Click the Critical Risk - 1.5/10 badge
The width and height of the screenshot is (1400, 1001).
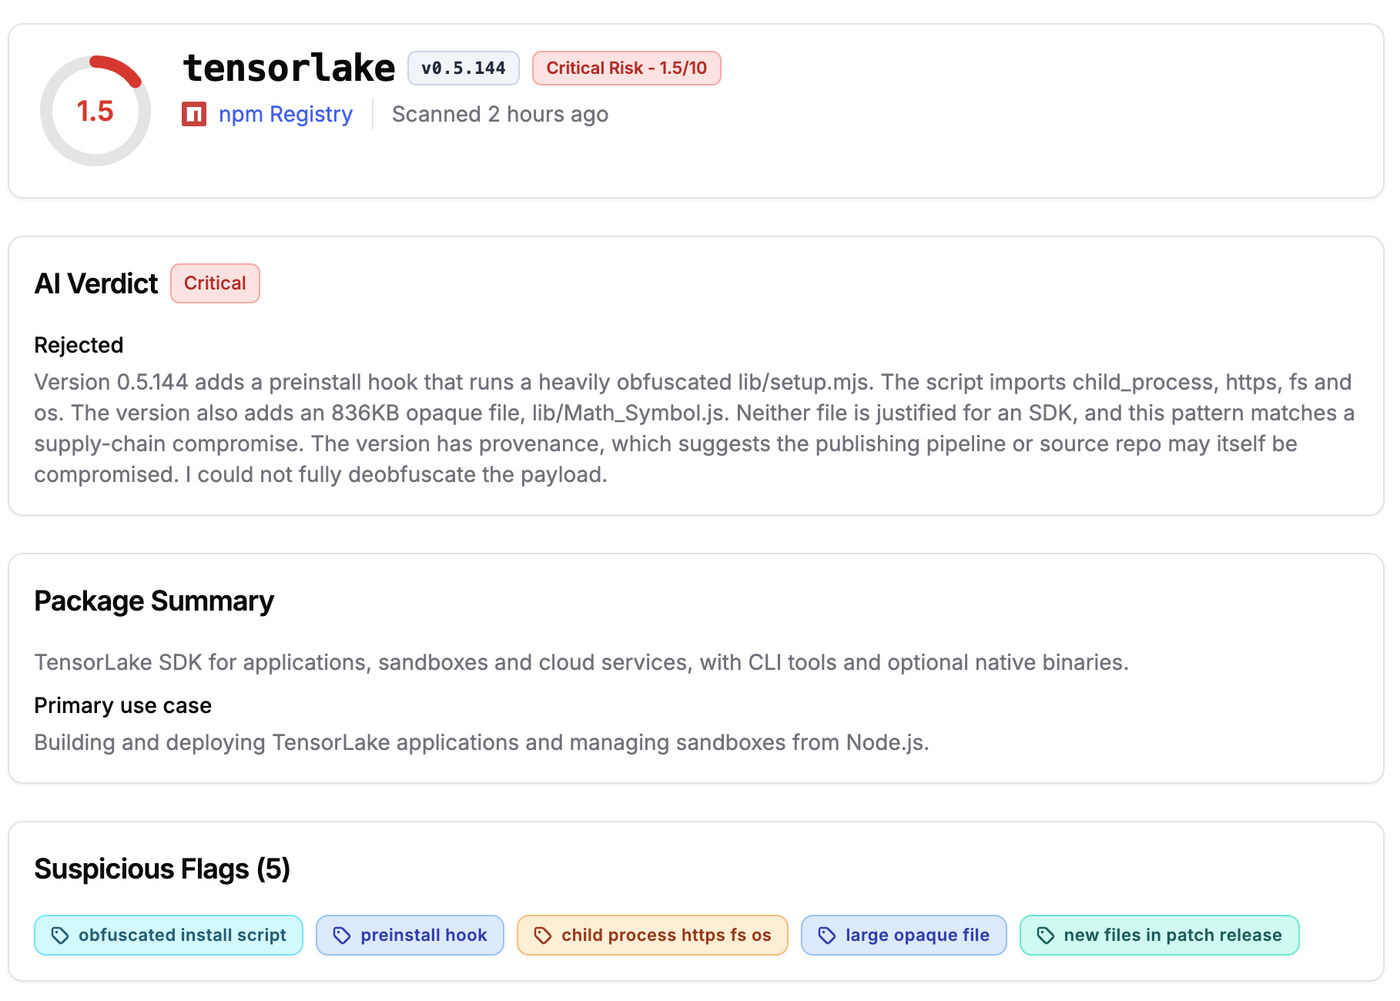click(626, 68)
